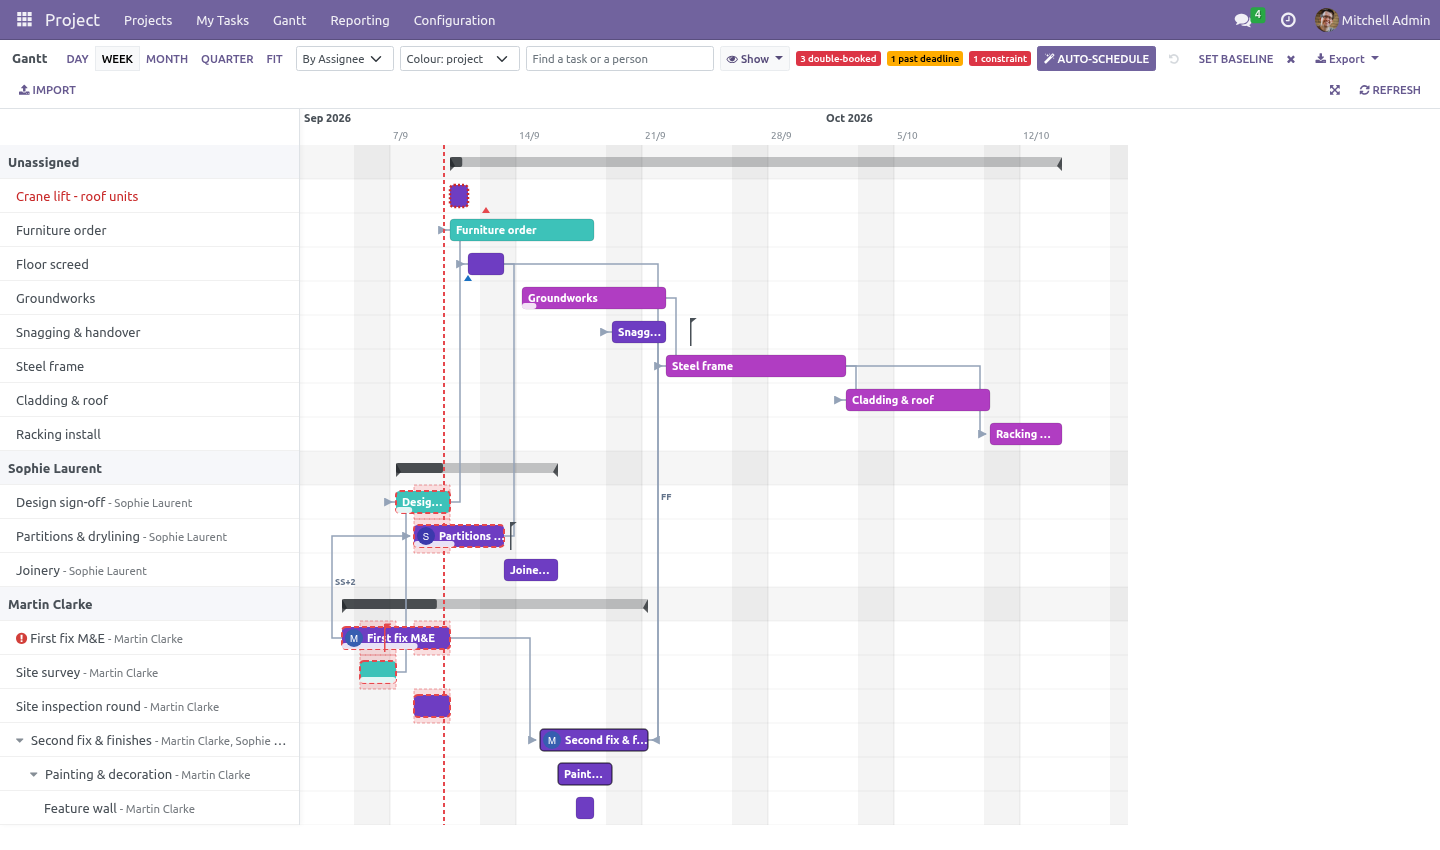Click the red deadline triangle under Crane lift

pos(486,210)
